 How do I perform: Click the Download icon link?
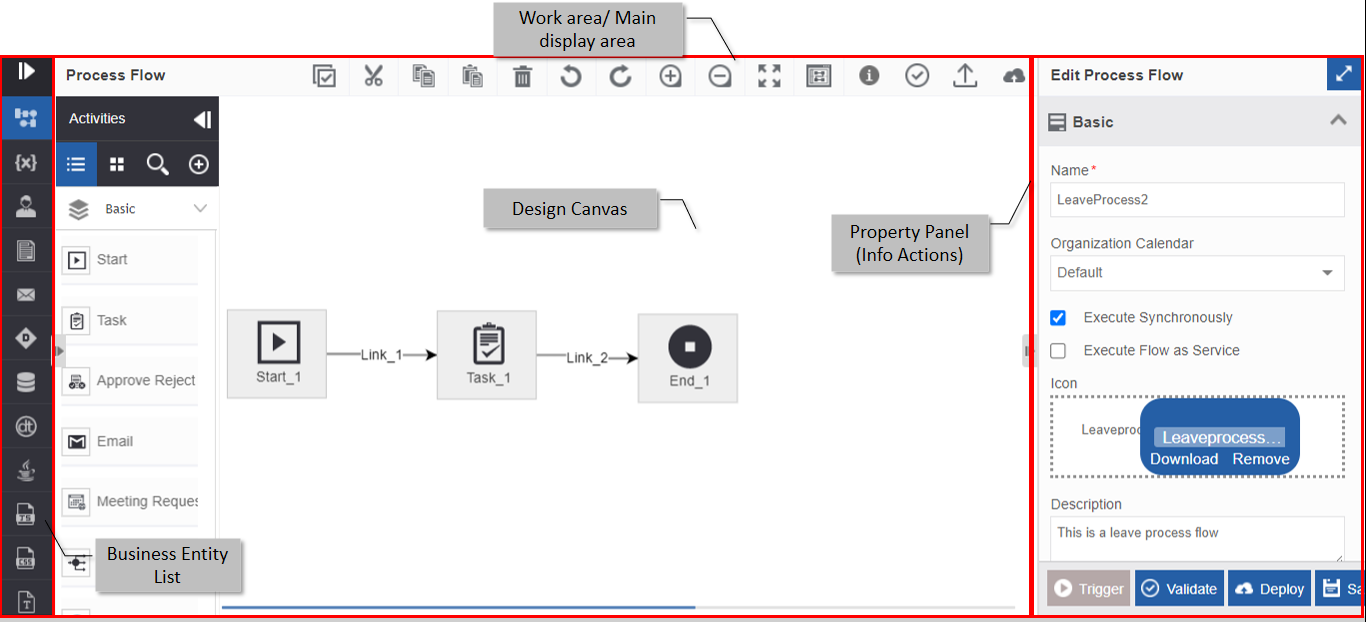click(1184, 459)
